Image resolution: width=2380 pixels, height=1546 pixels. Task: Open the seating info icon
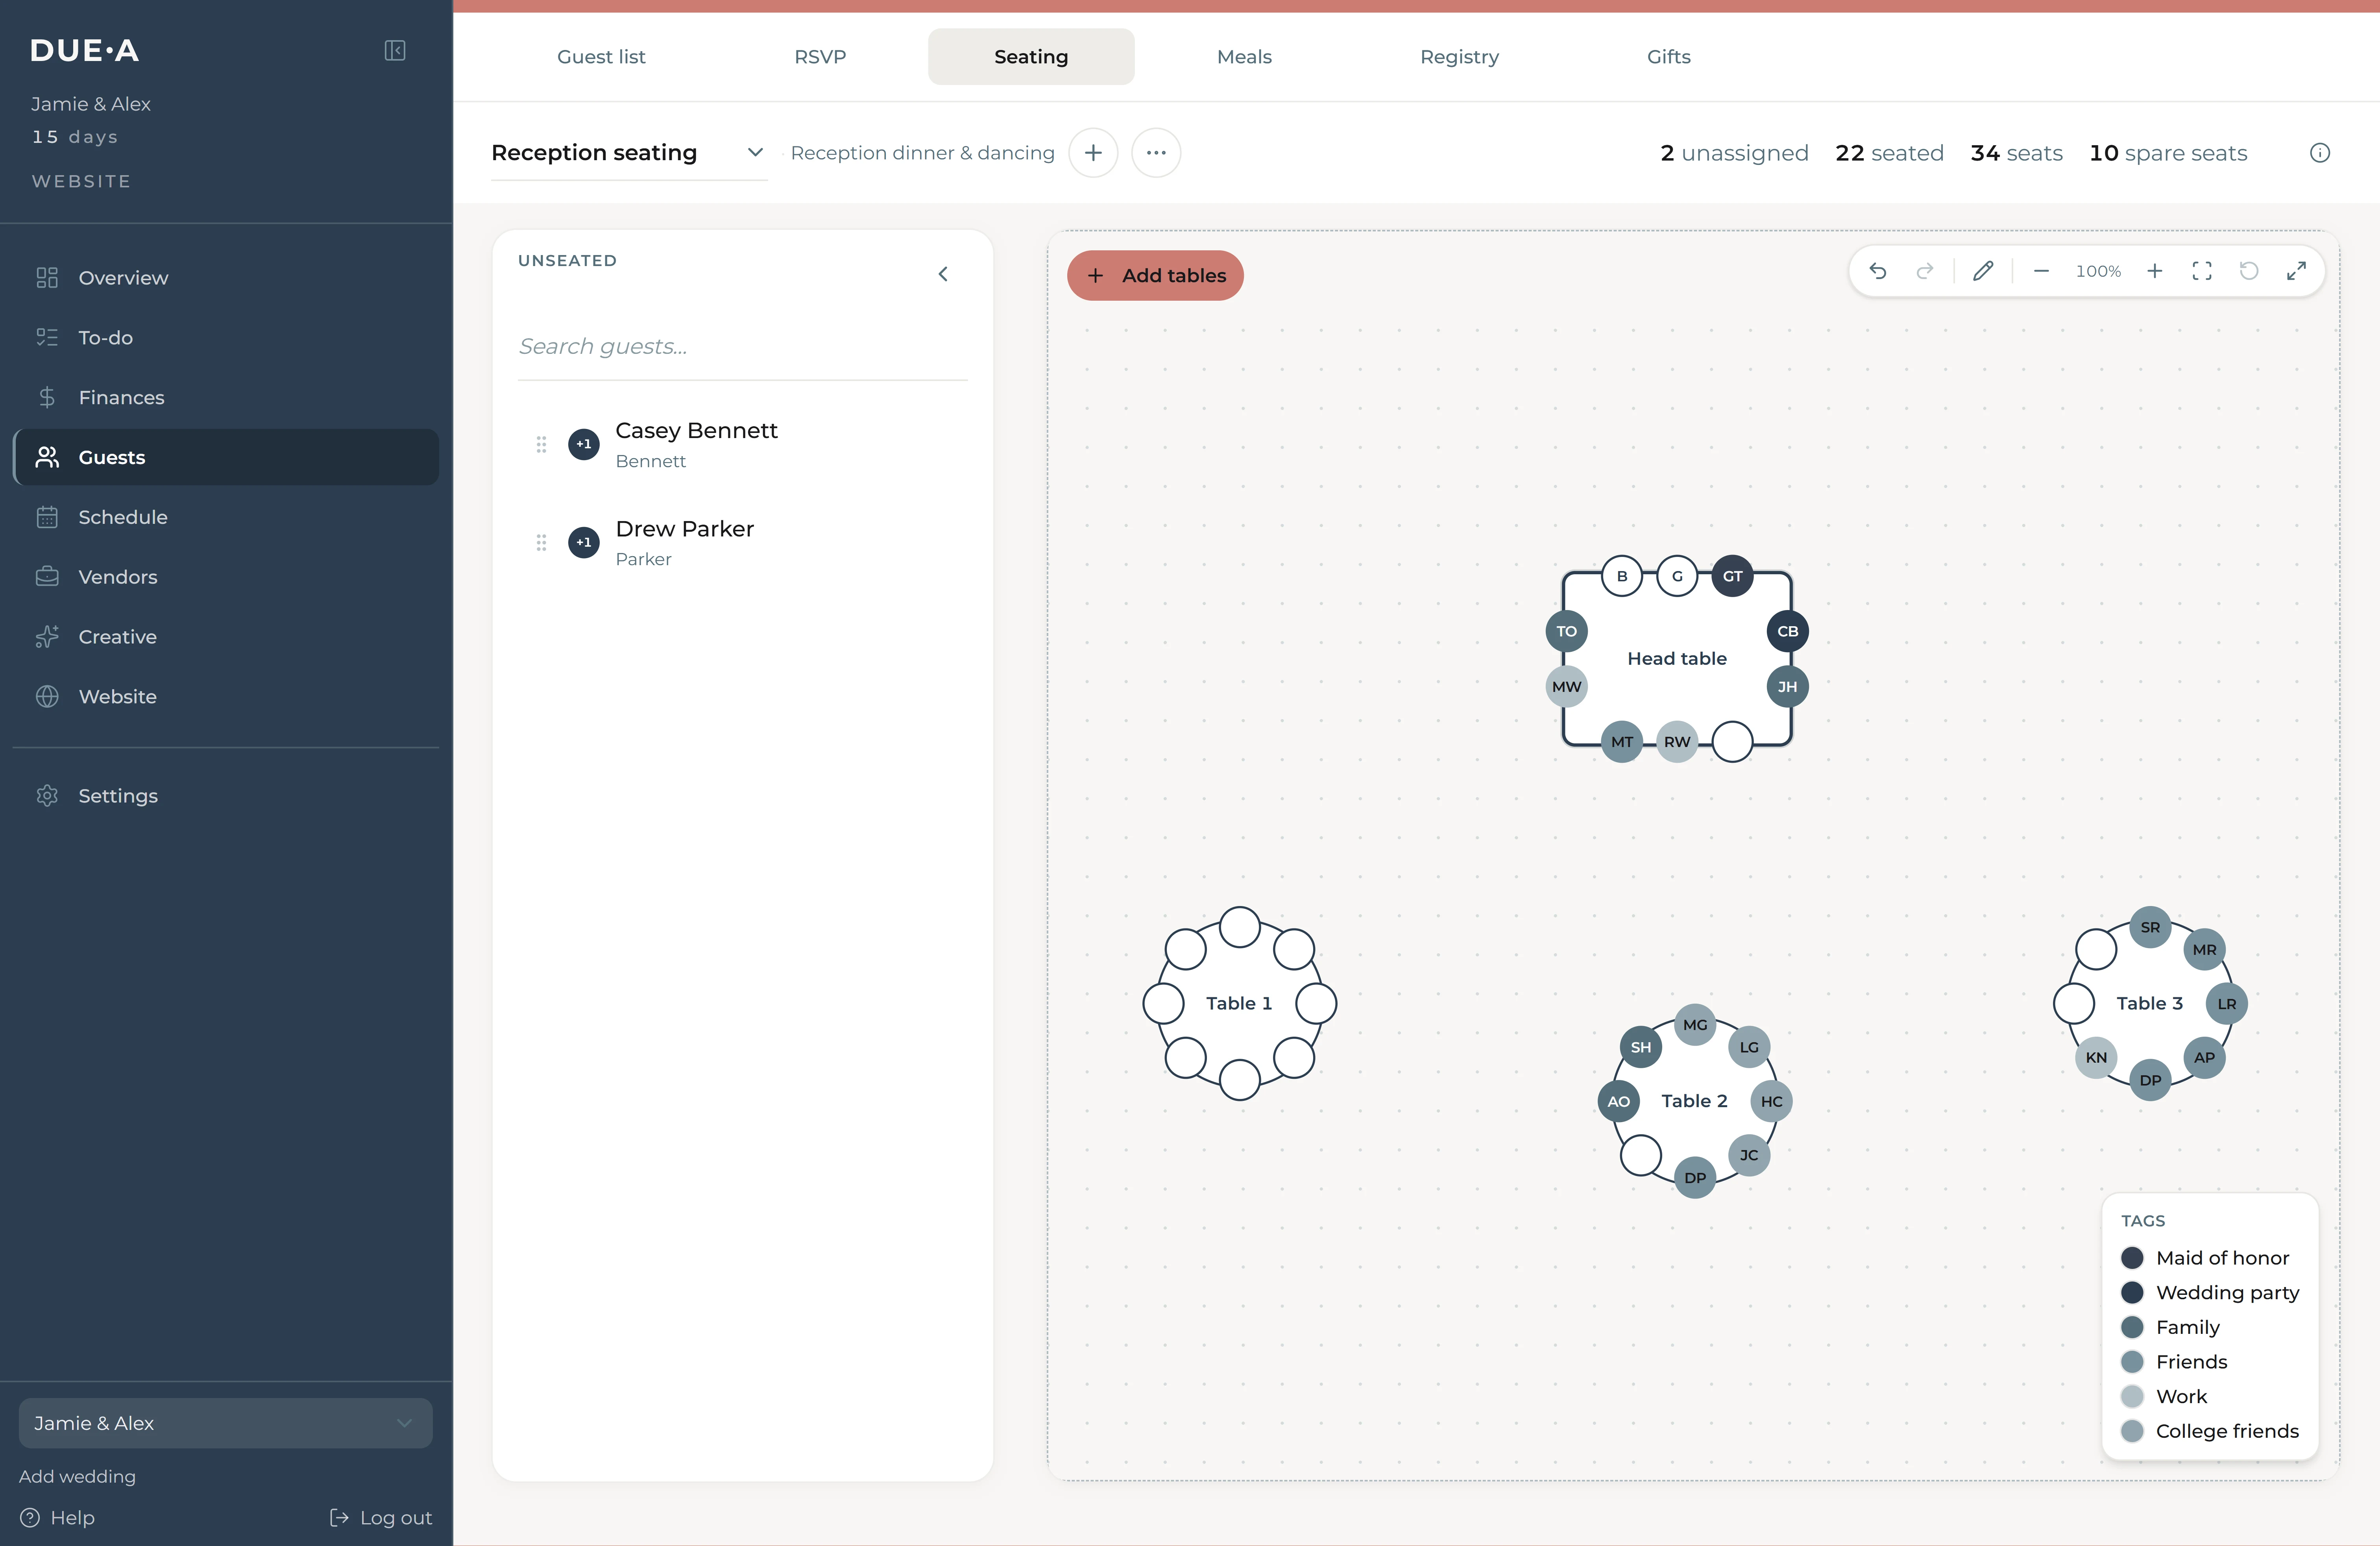[2320, 153]
